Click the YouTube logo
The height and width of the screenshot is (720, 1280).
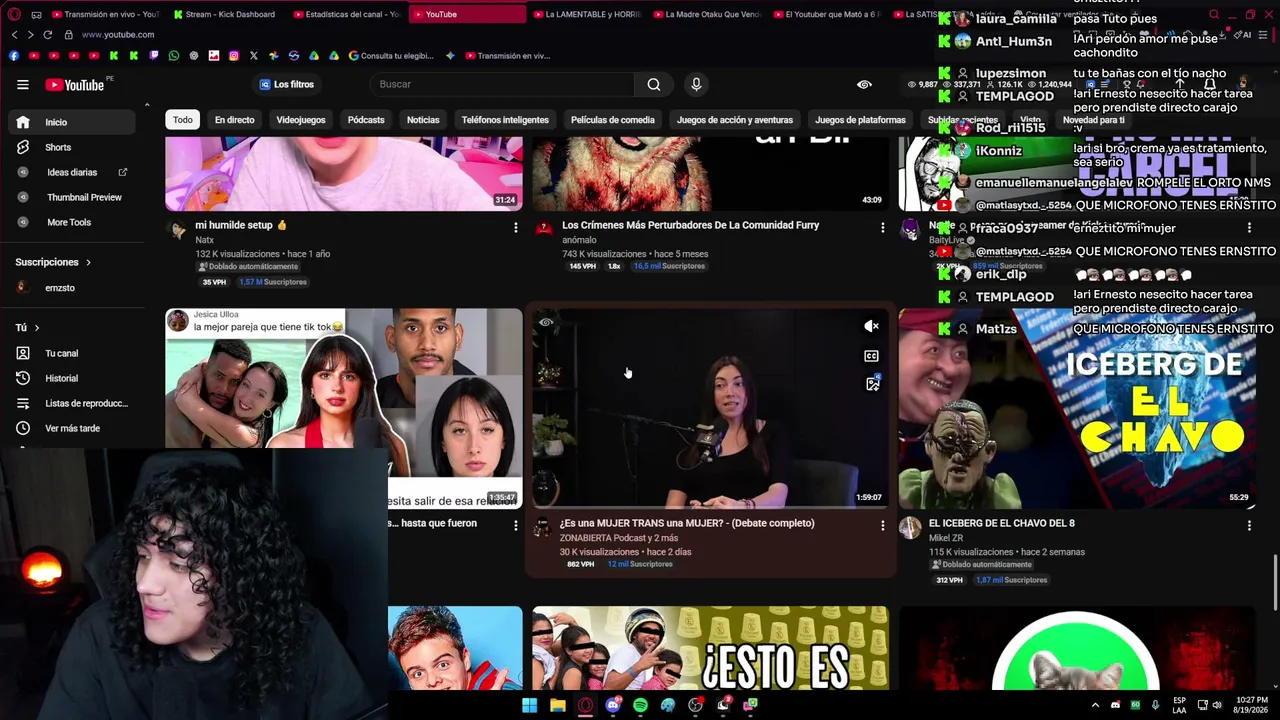(x=75, y=85)
